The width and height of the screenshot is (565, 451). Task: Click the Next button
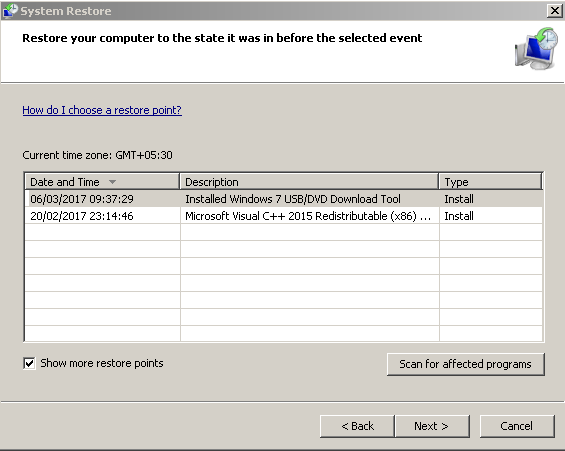point(432,426)
